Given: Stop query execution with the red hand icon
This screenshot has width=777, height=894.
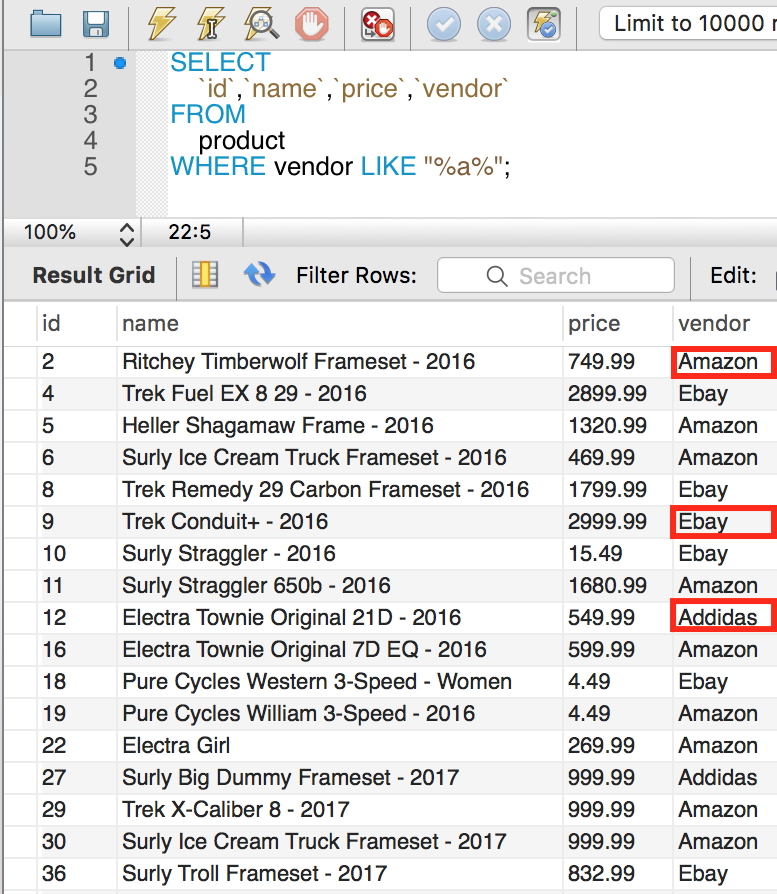Looking at the screenshot, I should (x=312, y=25).
